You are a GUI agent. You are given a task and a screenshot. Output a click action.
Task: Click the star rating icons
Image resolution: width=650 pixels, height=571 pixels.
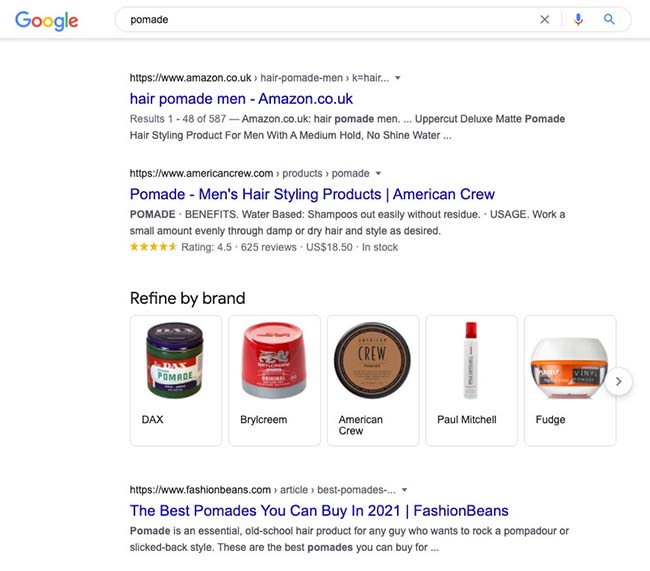tap(151, 247)
